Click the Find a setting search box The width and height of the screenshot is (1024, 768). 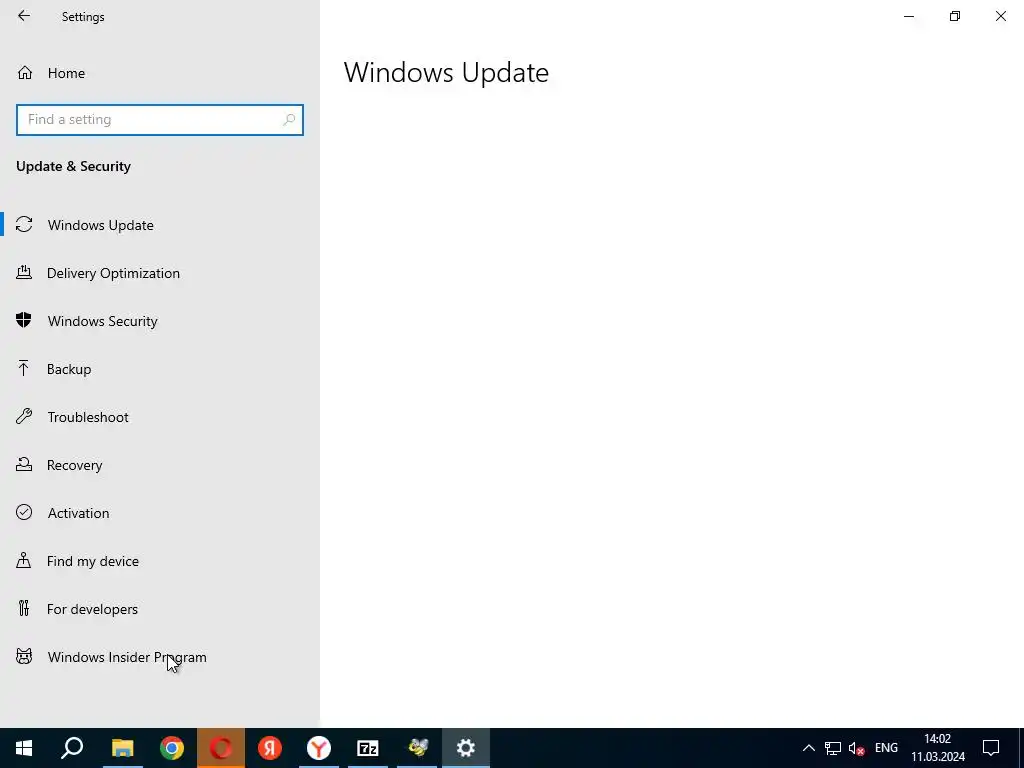159,120
